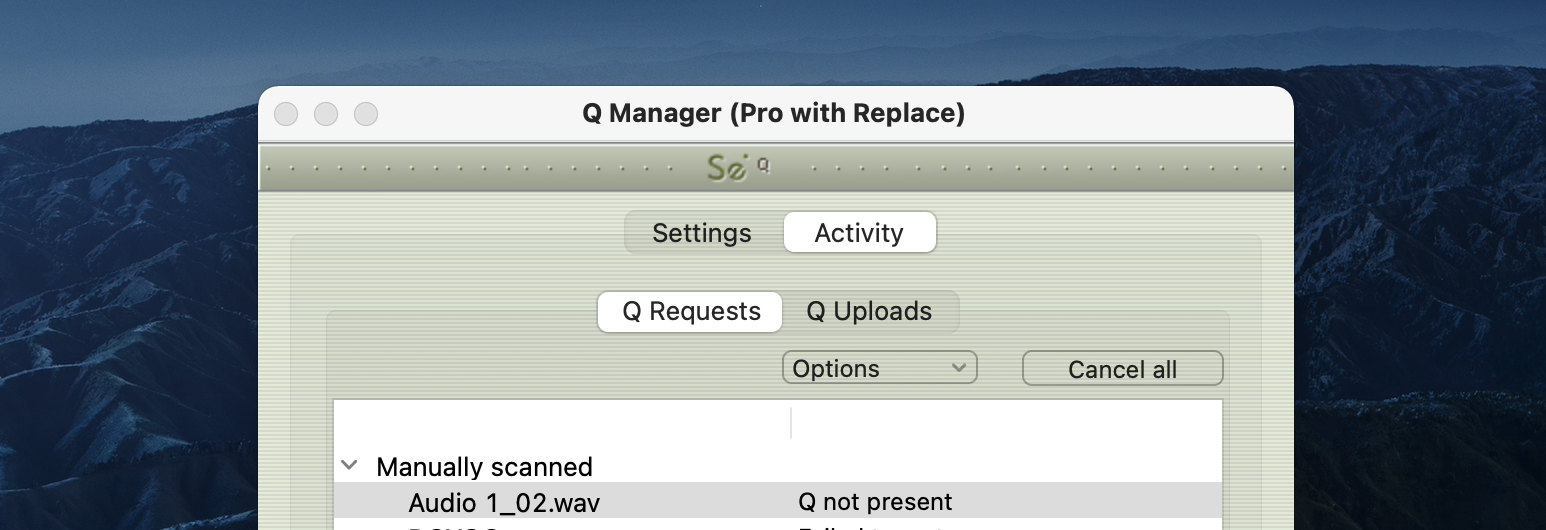The width and height of the screenshot is (1546, 530).
Task: Switch to the Settings tab
Action: click(701, 233)
